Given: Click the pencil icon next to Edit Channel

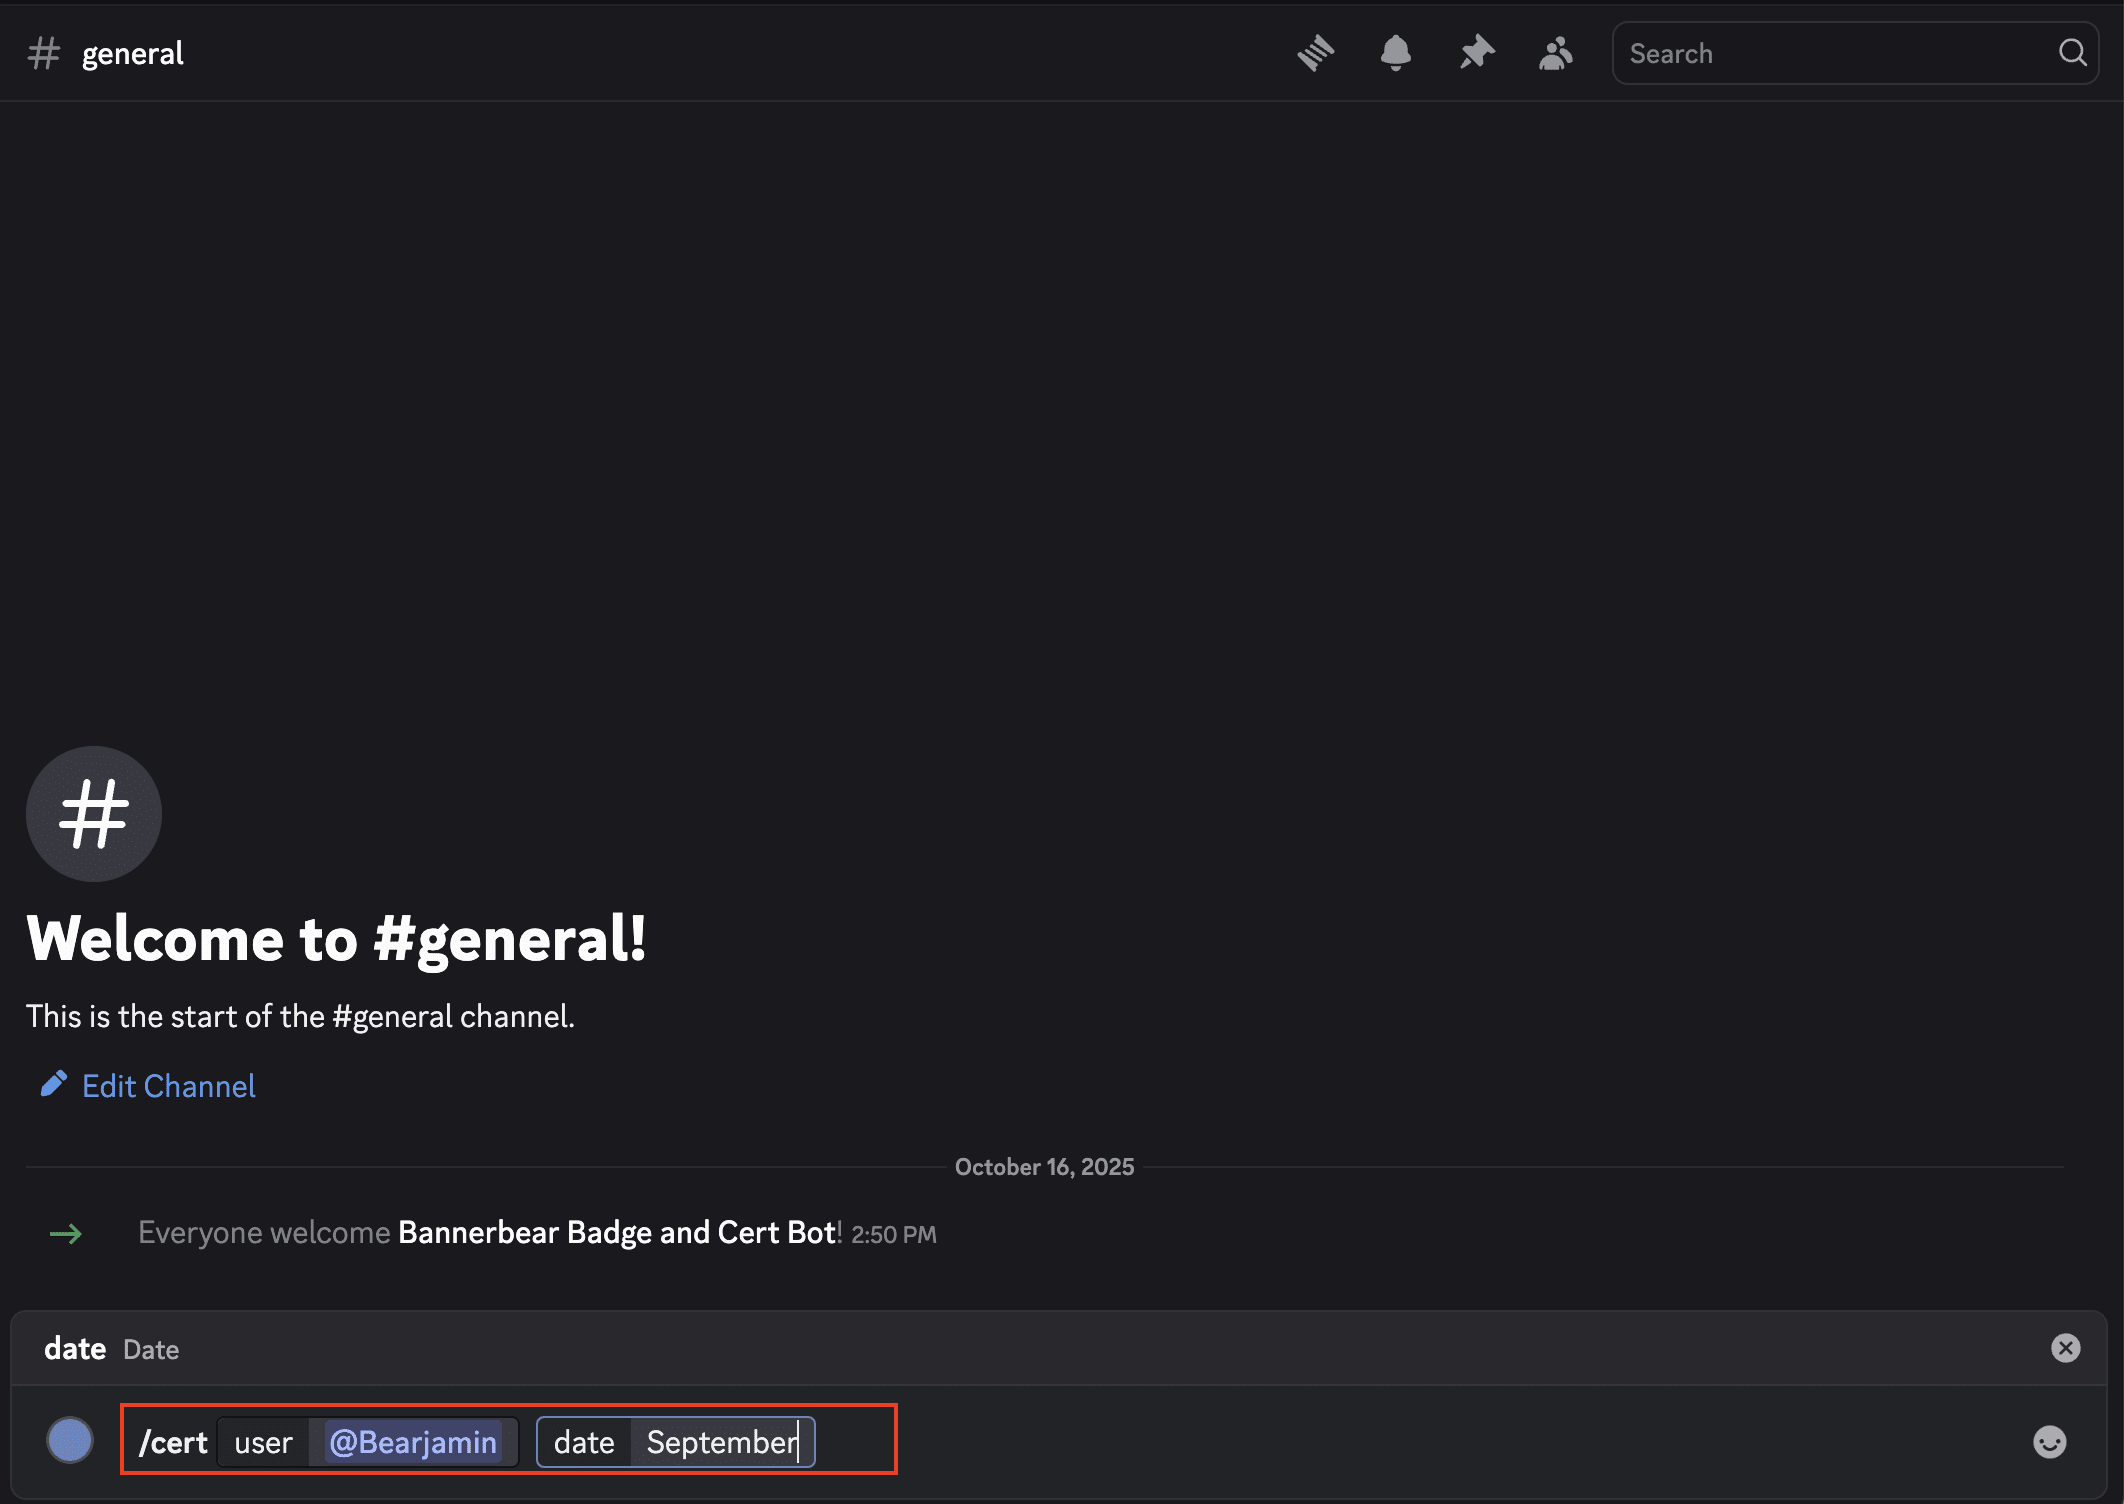Looking at the screenshot, I should tap(55, 1084).
